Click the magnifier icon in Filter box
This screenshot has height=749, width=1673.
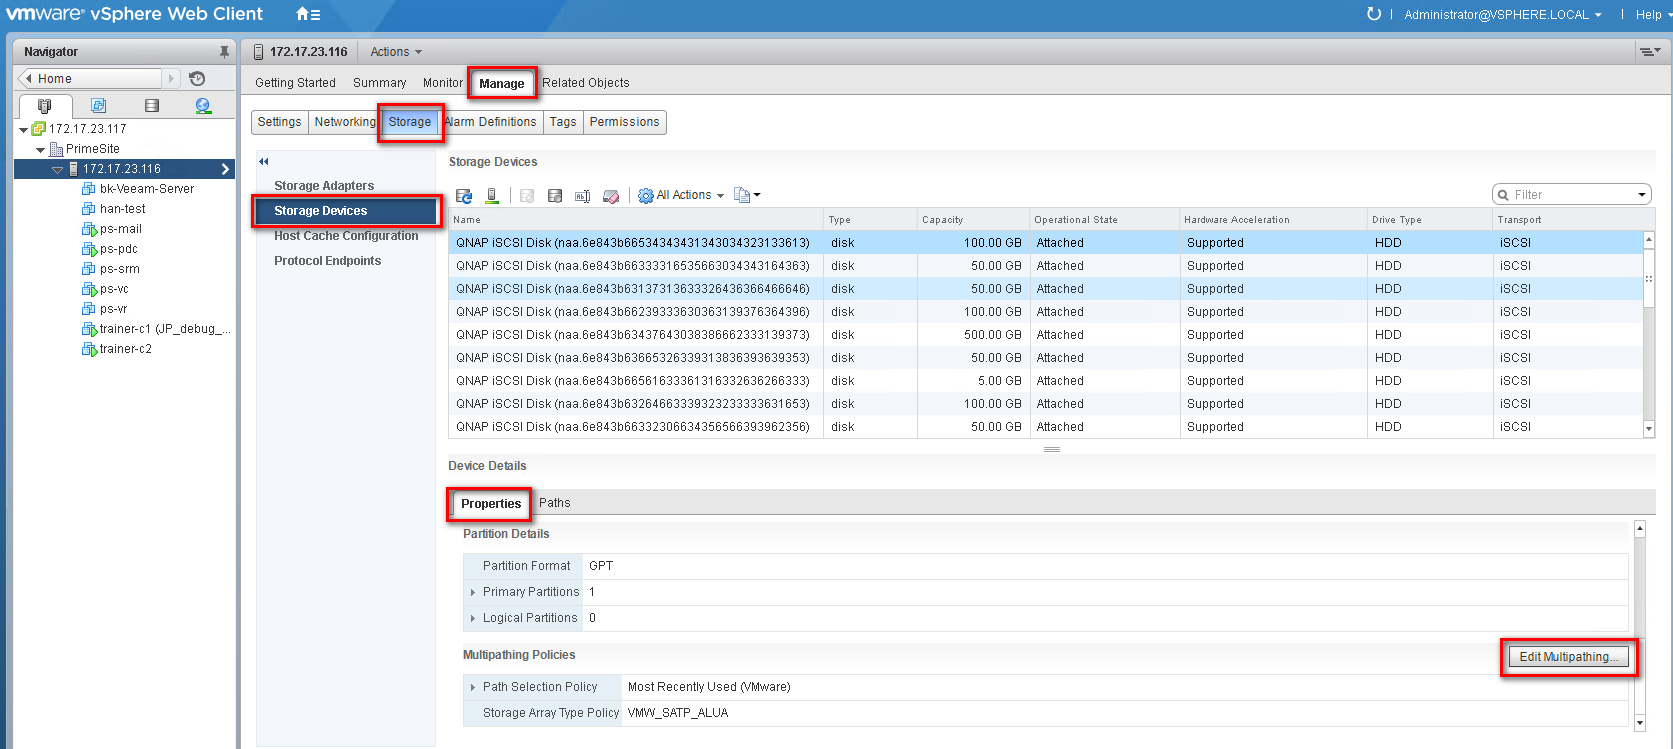(x=1503, y=195)
